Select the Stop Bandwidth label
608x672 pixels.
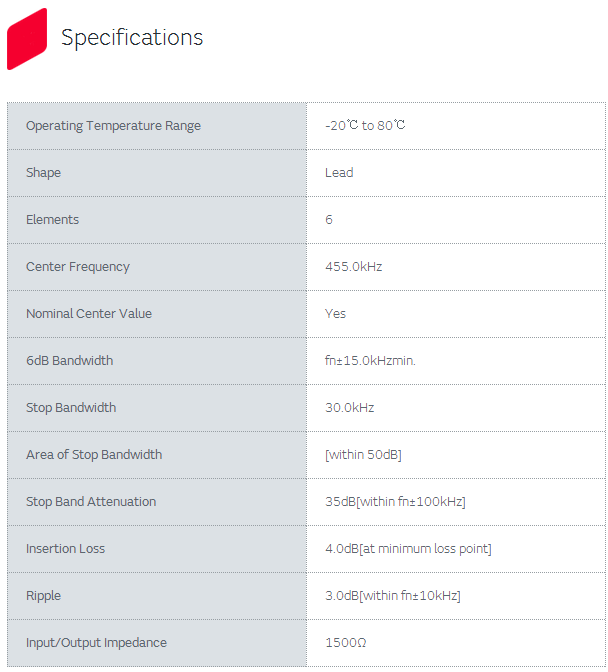click(71, 408)
